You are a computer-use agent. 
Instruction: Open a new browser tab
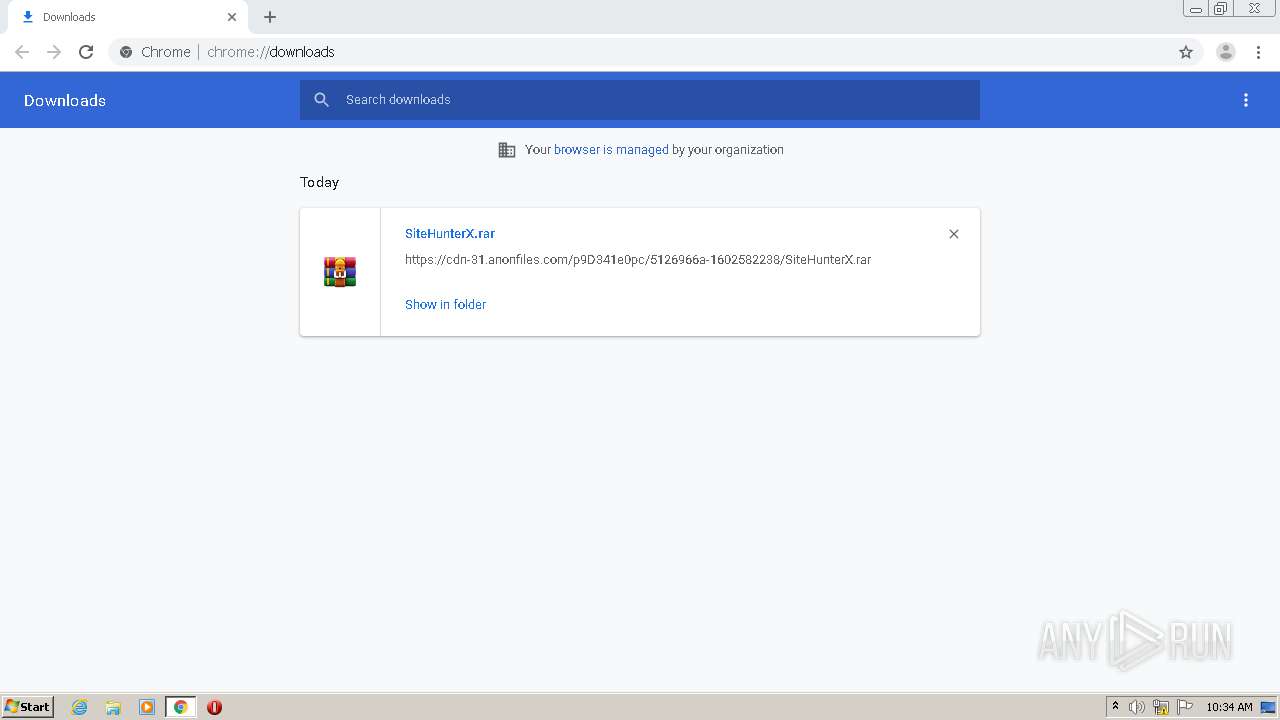point(270,17)
